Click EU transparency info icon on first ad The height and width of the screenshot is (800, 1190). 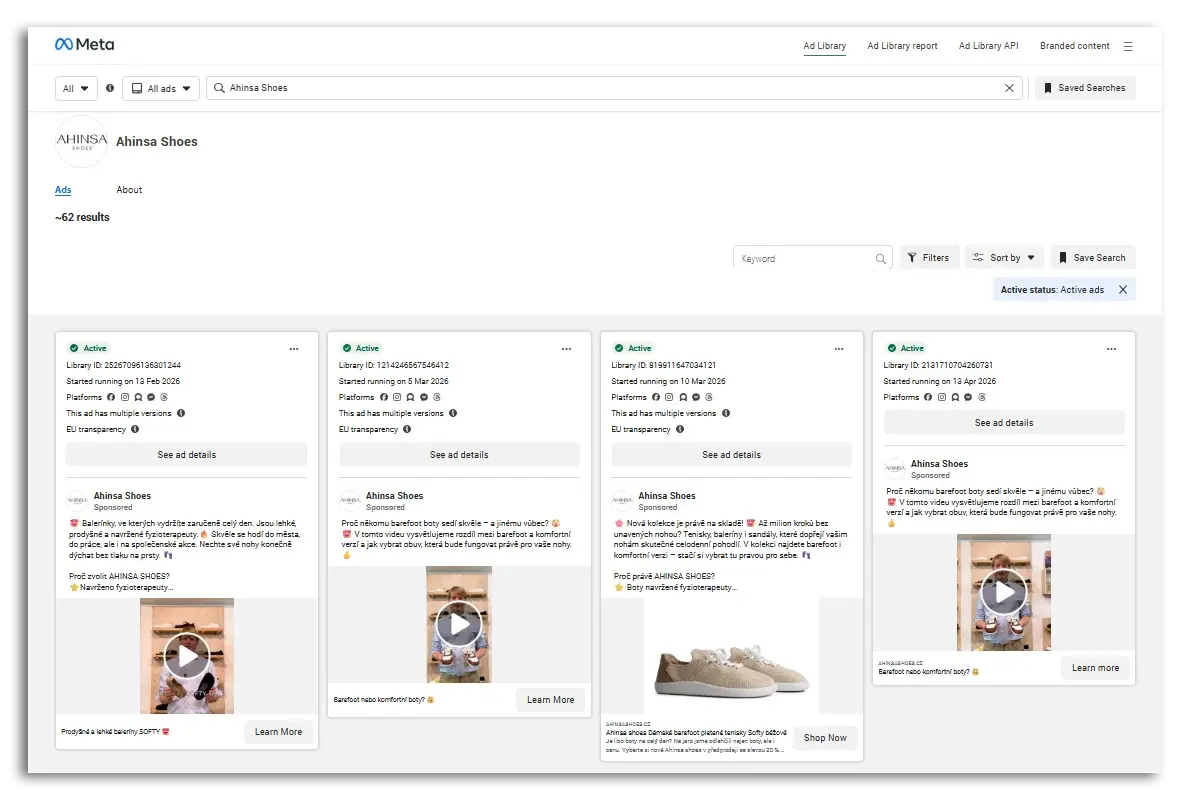pyautogui.click(x=135, y=429)
